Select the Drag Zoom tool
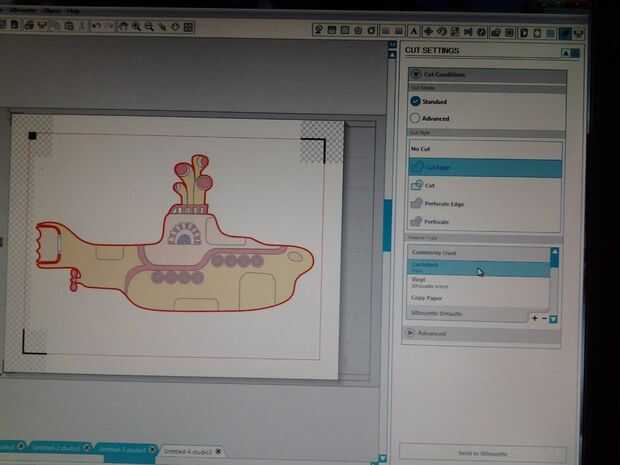 coord(175,27)
